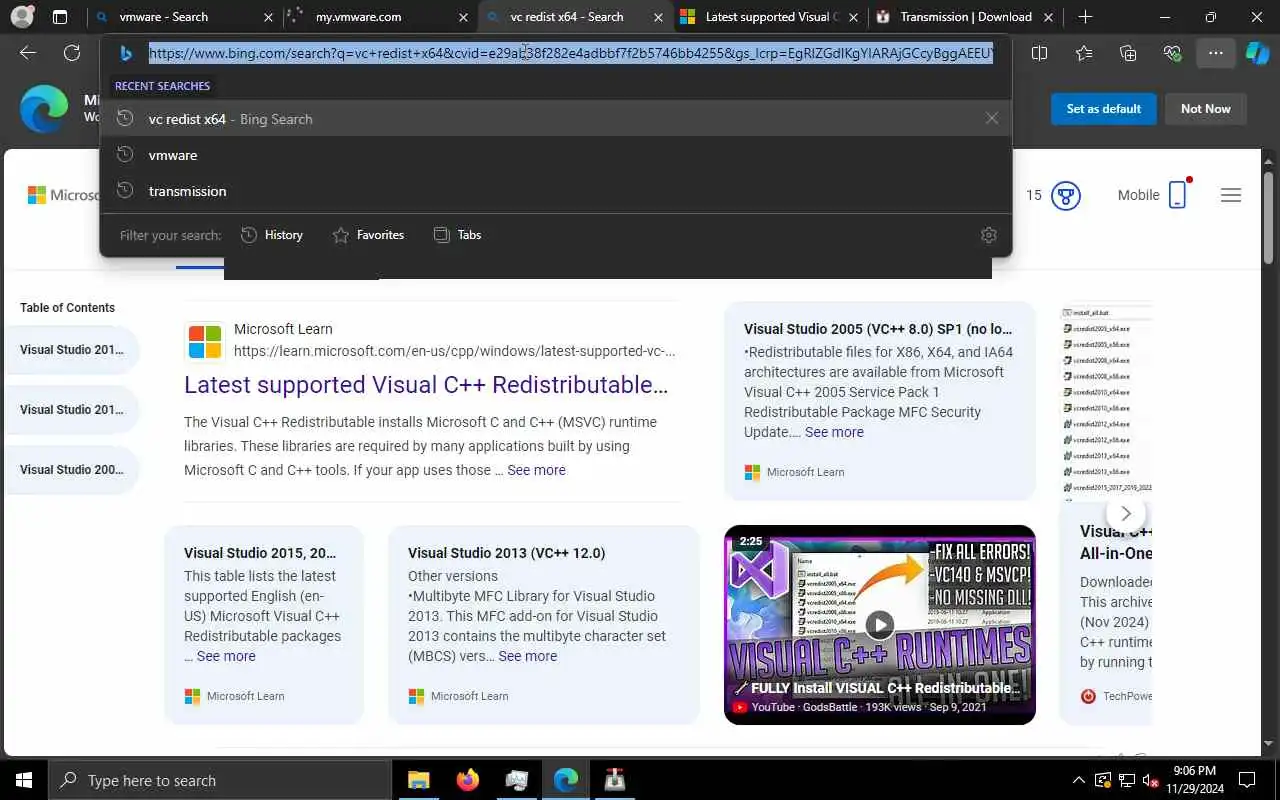Filter suggestions by Tabs
Image resolution: width=1280 pixels, height=800 pixels.
(x=458, y=235)
